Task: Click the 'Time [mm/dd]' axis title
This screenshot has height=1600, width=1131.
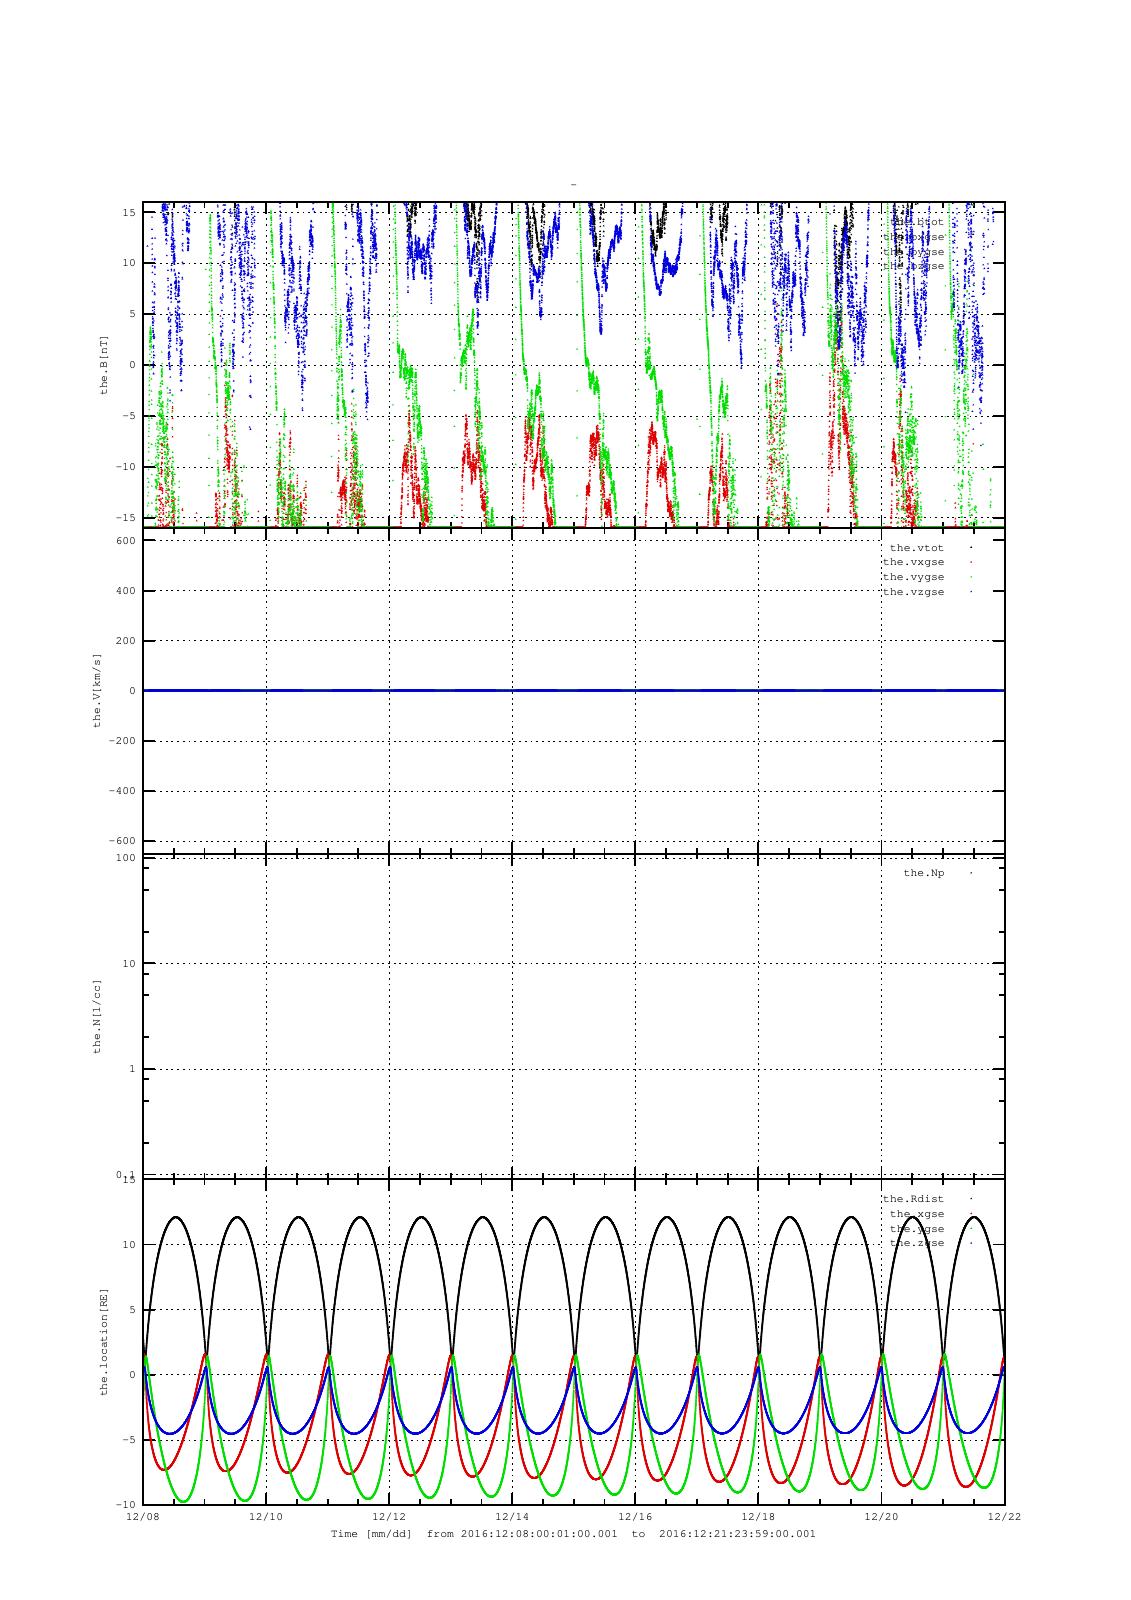Action: (372, 1534)
